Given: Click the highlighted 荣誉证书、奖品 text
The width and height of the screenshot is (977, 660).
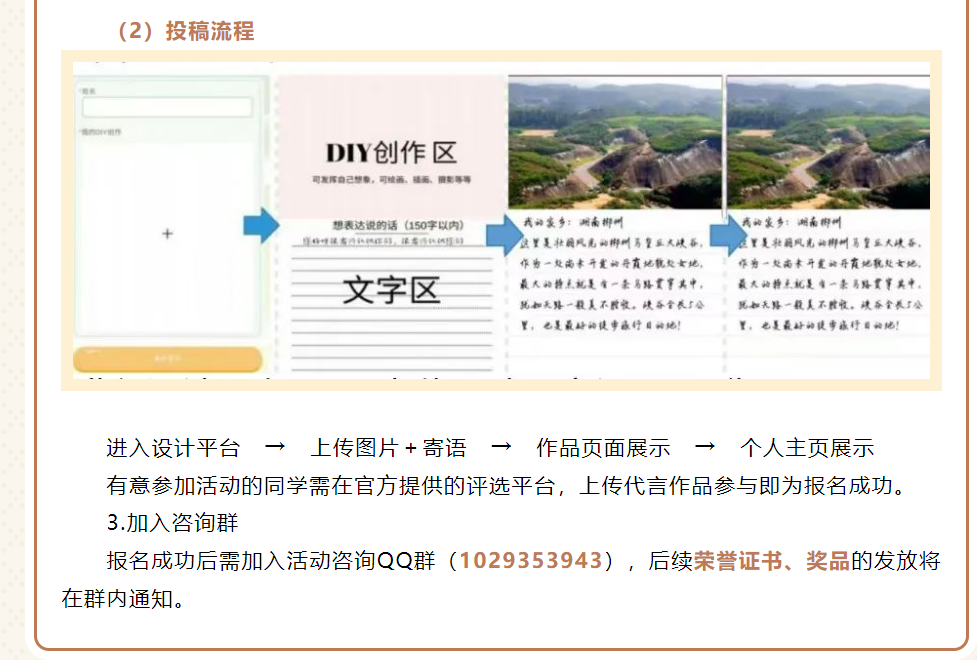Looking at the screenshot, I should (x=771, y=561).
